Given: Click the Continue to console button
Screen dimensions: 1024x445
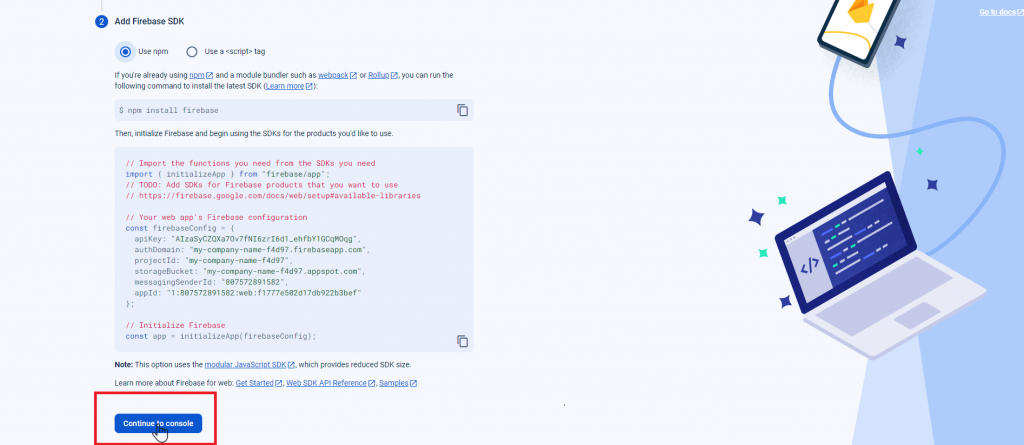Looking at the screenshot, I should coord(158,423).
